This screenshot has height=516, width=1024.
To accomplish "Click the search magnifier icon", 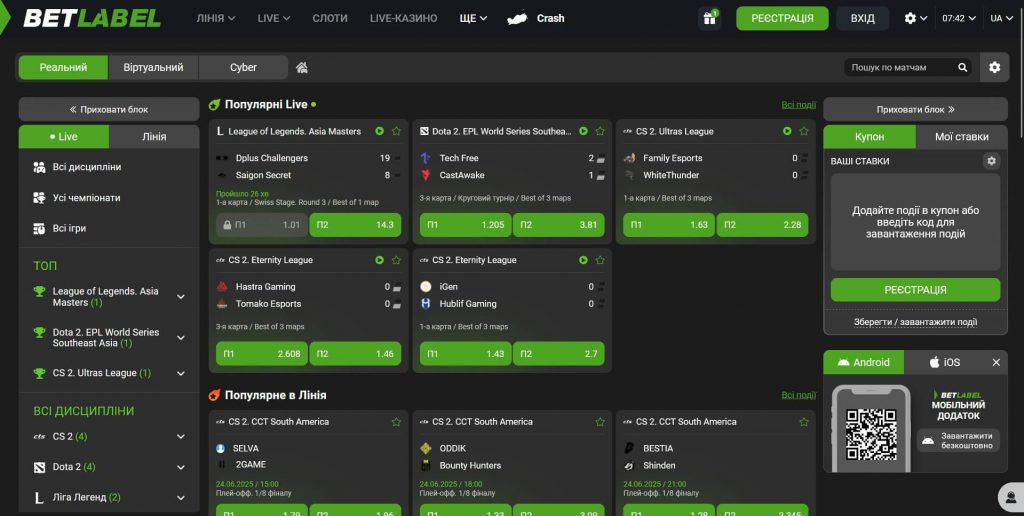I will point(963,67).
